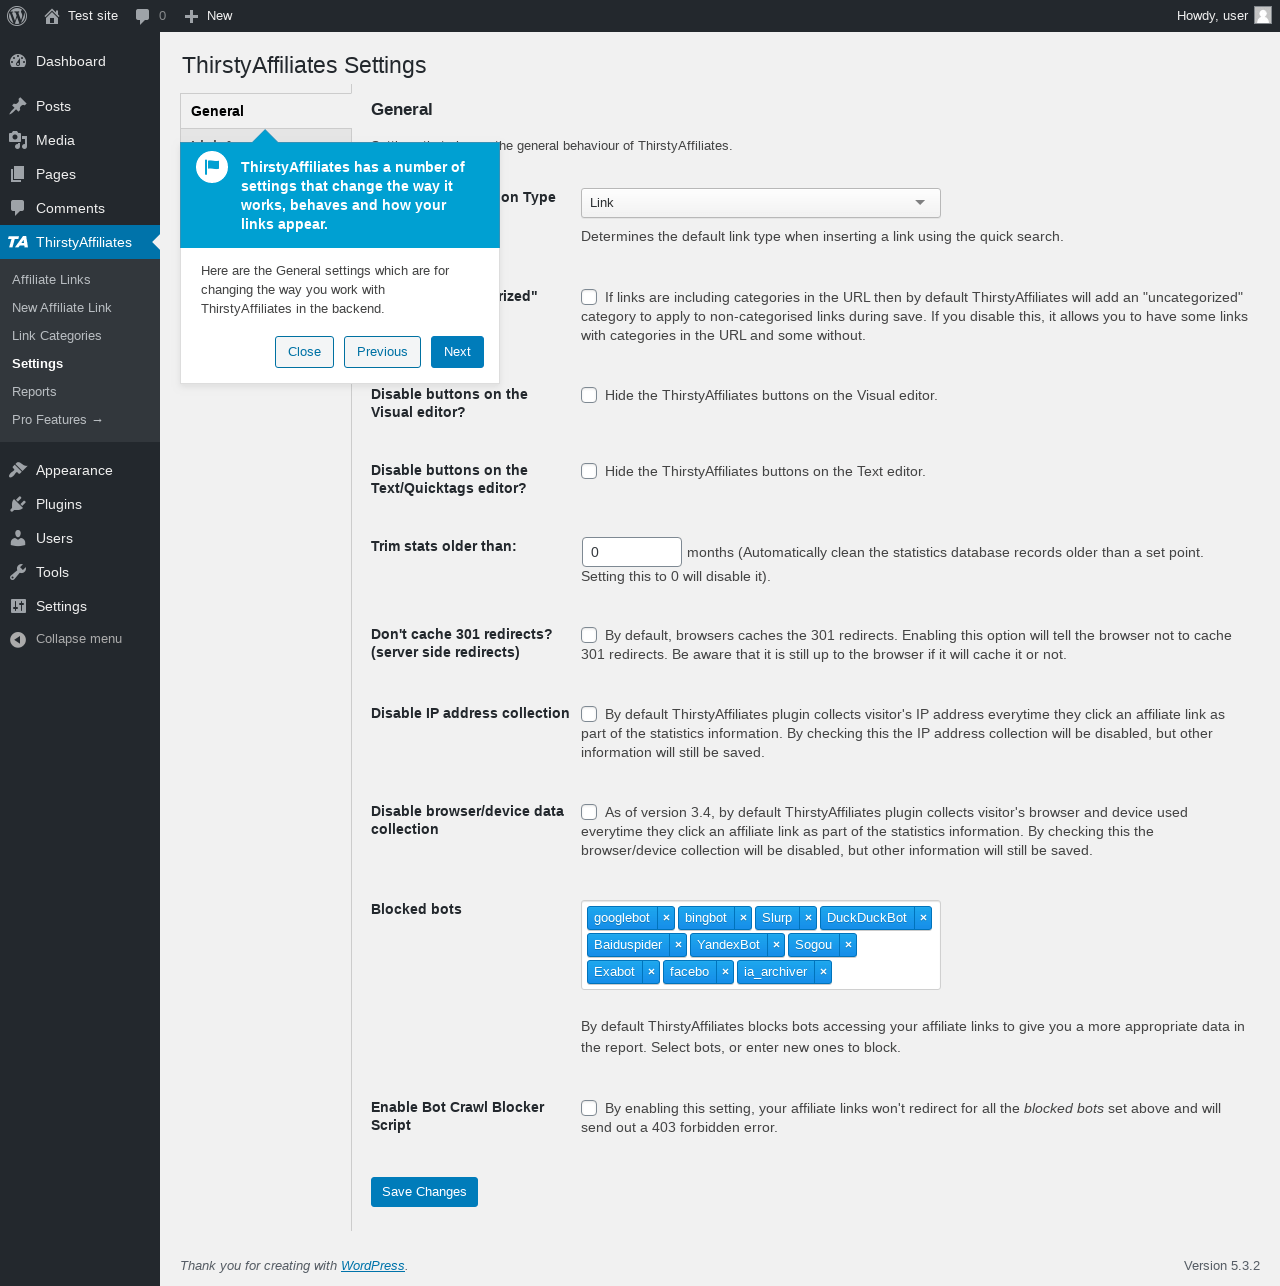This screenshot has width=1280, height=1286.
Task: Open the Link type dropdown
Action: coord(761,203)
